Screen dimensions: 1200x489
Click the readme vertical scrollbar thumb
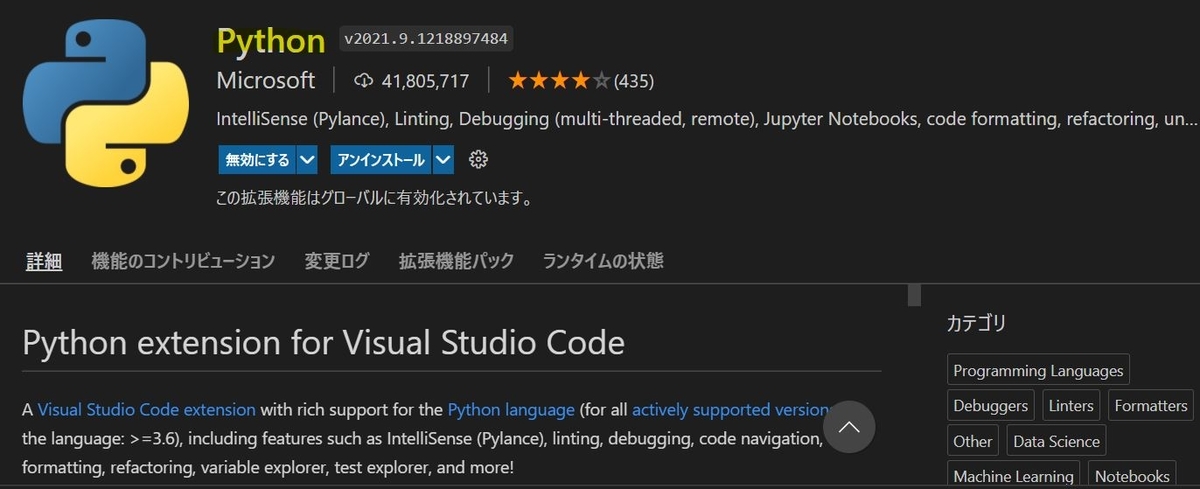point(914,294)
